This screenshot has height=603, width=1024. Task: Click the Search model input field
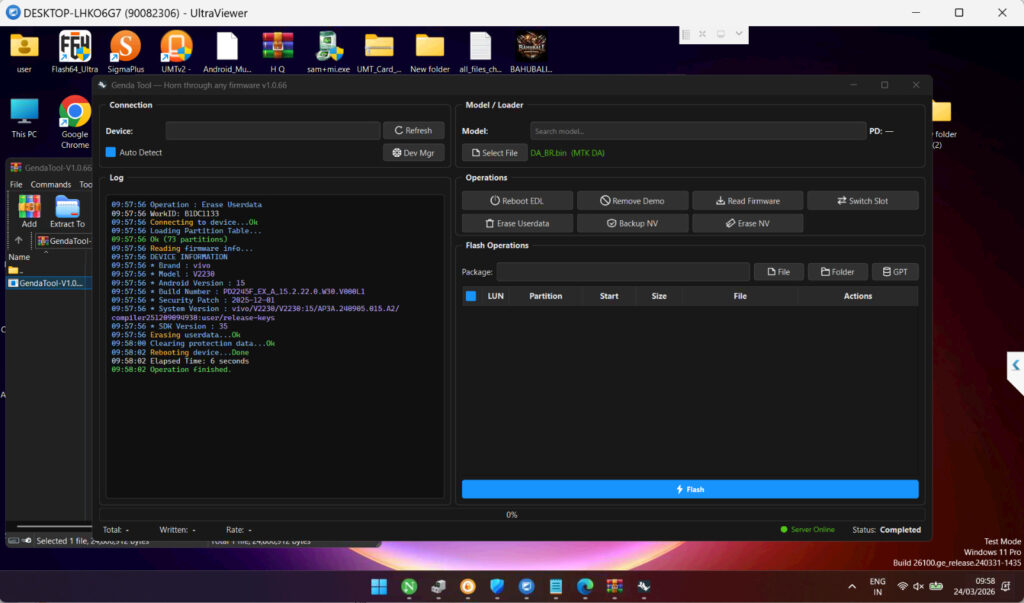coord(697,131)
